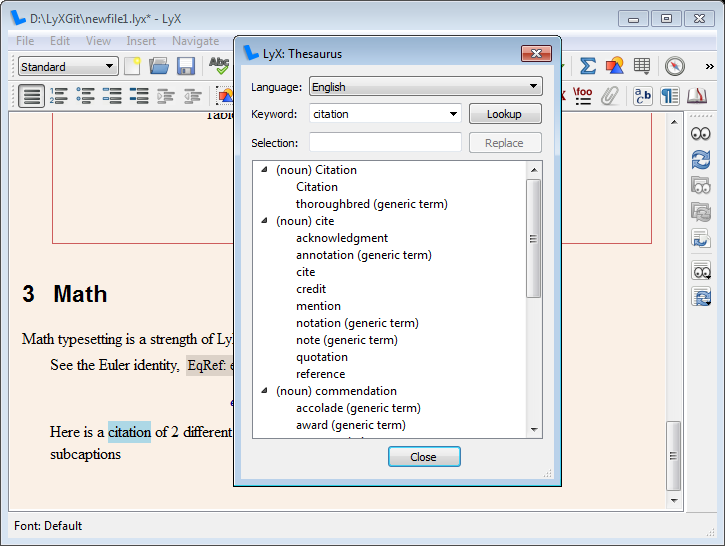This screenshot has width=725, height=546.
Task: Click the highlighted word 'citation' in document
Action: click(129, 432)
